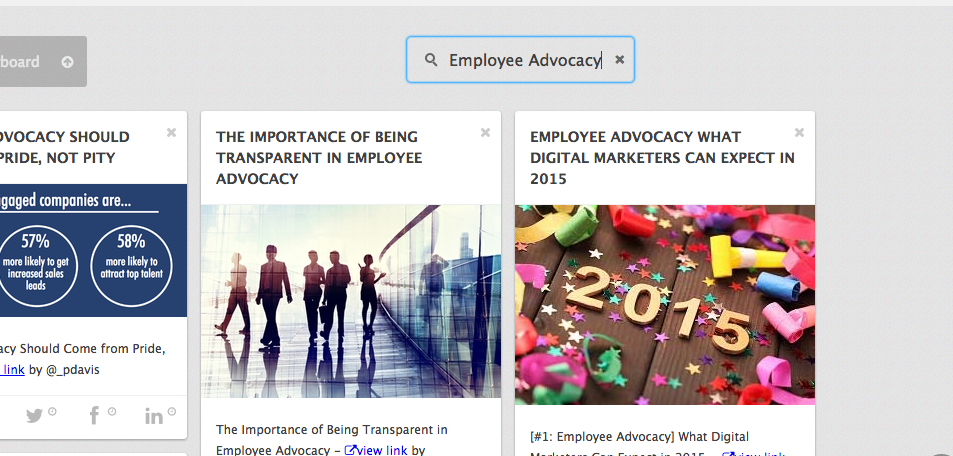Schedule Twitter share on Pride card
953x456 pixels.
pos(41,415)
